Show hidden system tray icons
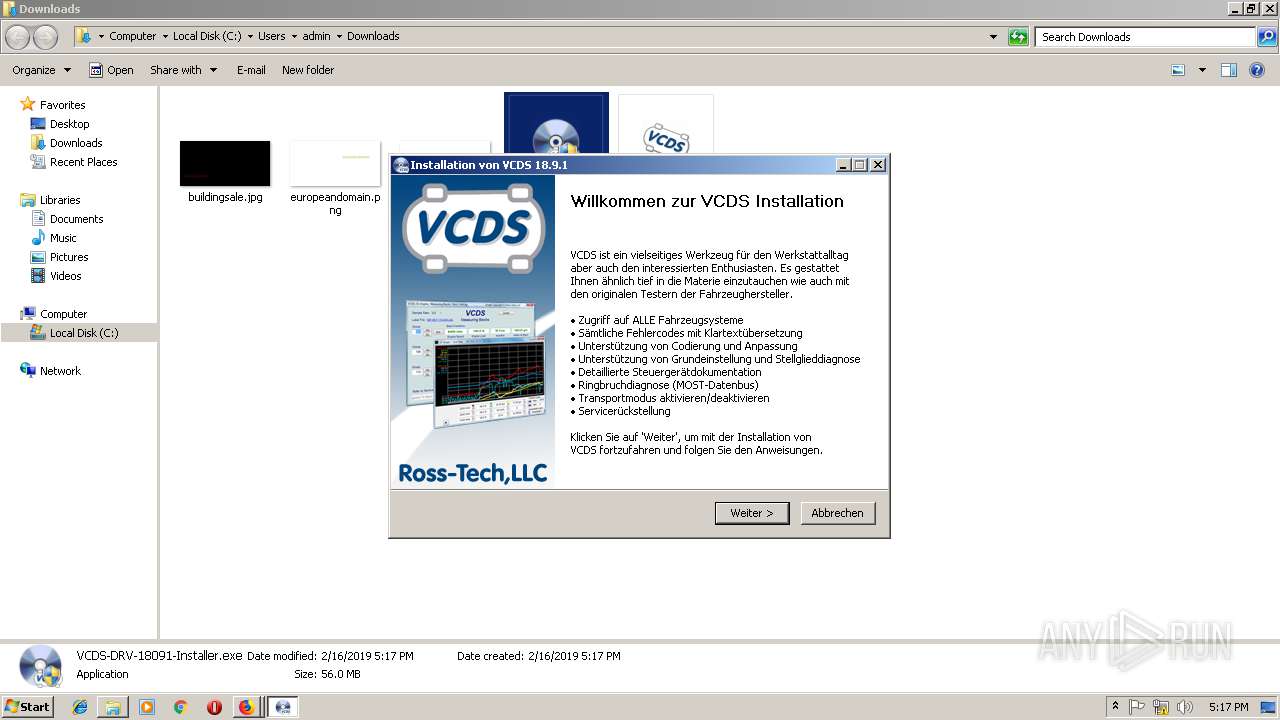This screenshot has height=720, width=1280. click(x=1115, y=707)
